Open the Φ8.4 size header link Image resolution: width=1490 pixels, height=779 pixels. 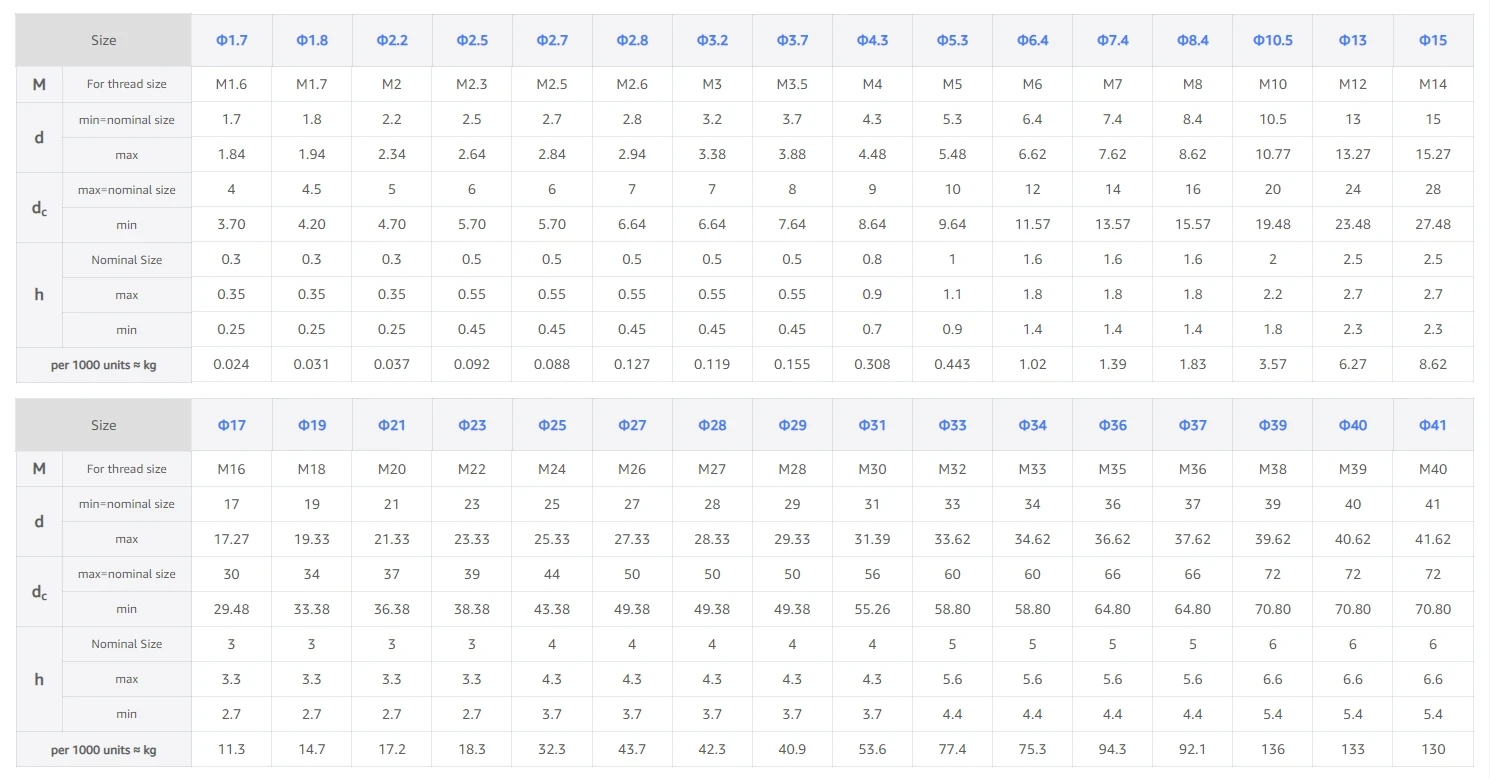click(x=1193, y=40)
